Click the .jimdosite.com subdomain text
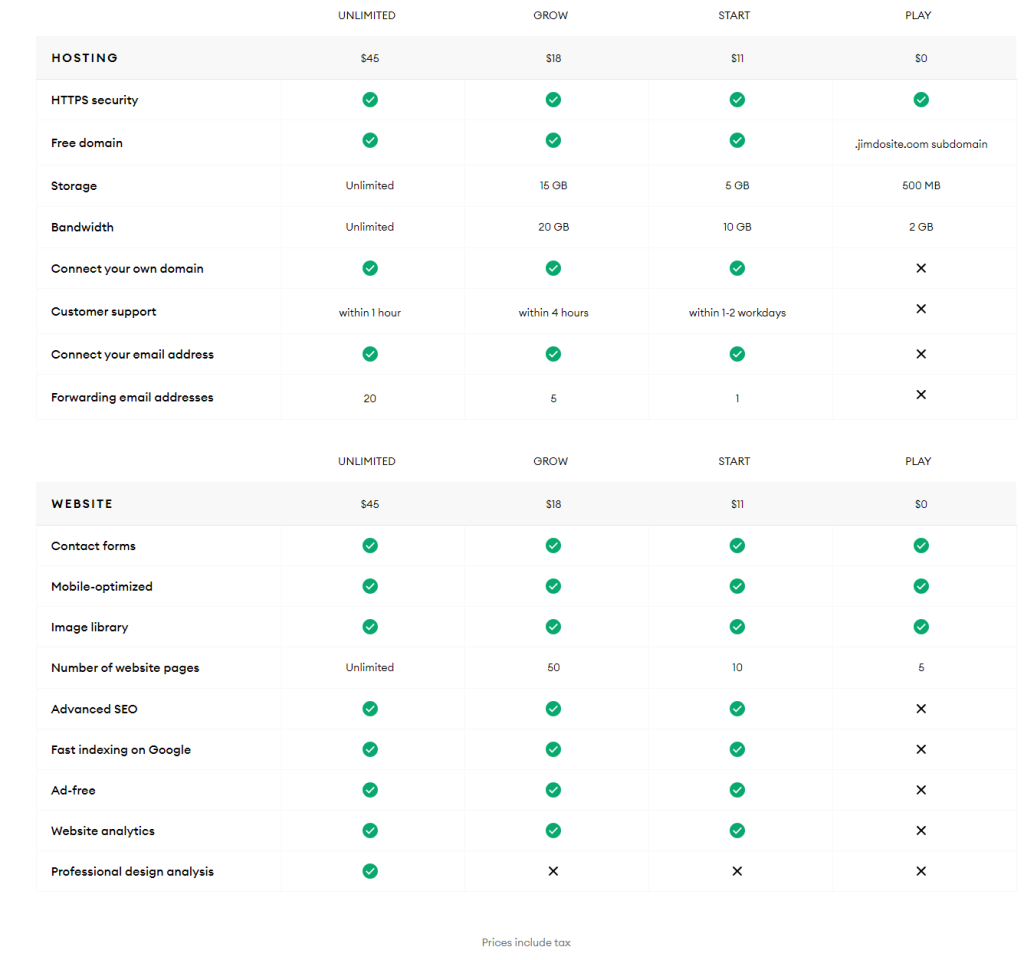The image size is (1024, 960). pyautogui.click(x=921, y=144)
